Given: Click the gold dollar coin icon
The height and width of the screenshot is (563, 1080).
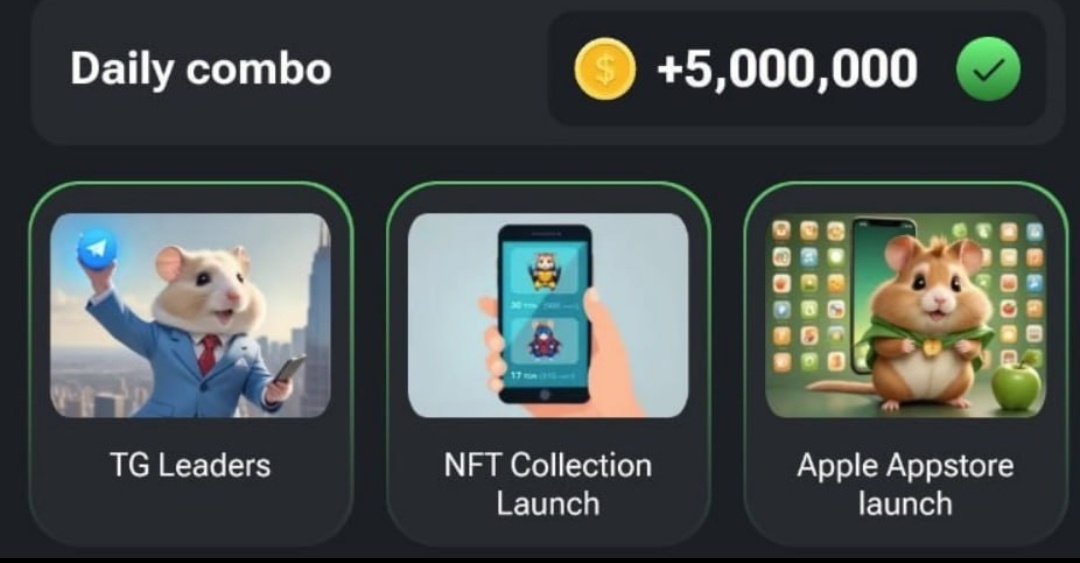Looking at the screenshot, I should 605,69.
